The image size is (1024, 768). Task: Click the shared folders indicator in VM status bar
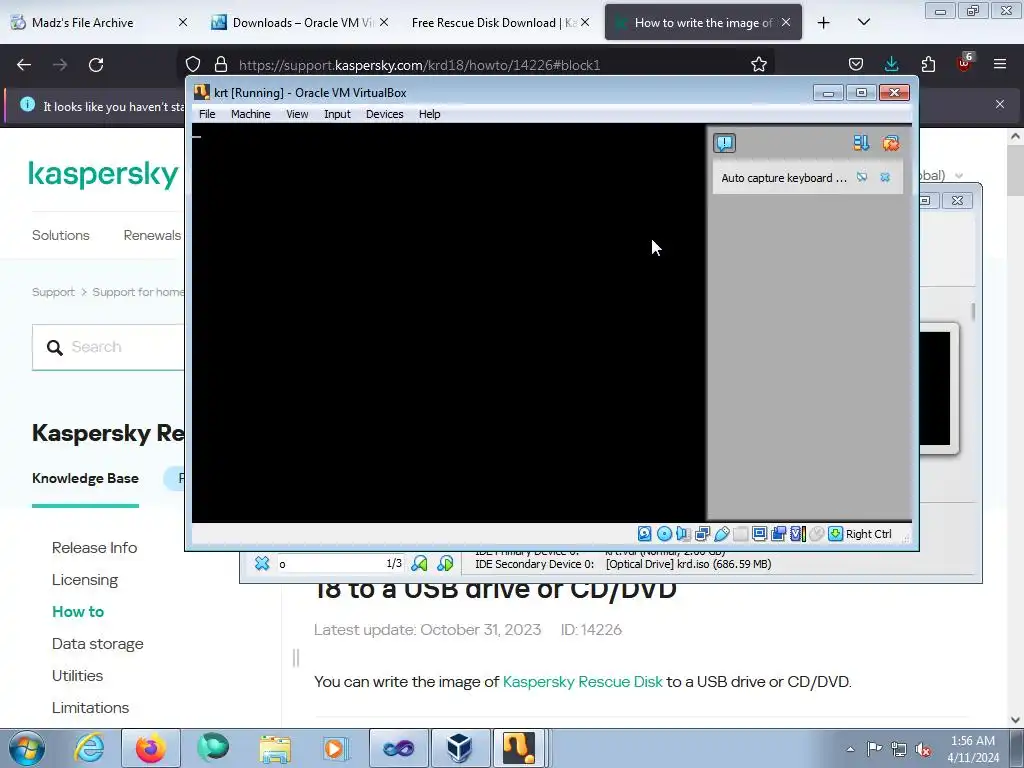coord(741,534)
